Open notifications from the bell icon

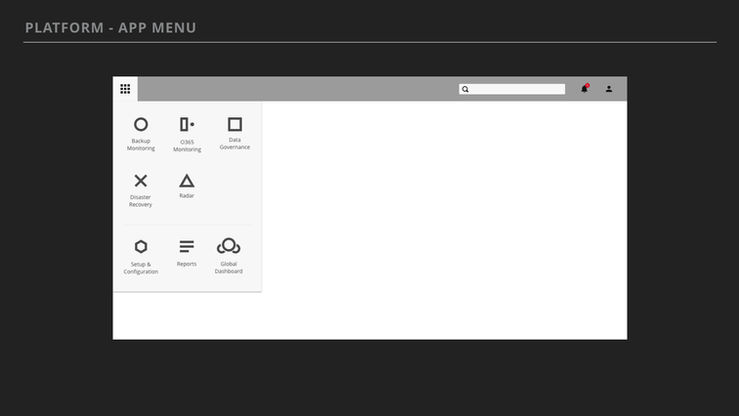(584, 88)
